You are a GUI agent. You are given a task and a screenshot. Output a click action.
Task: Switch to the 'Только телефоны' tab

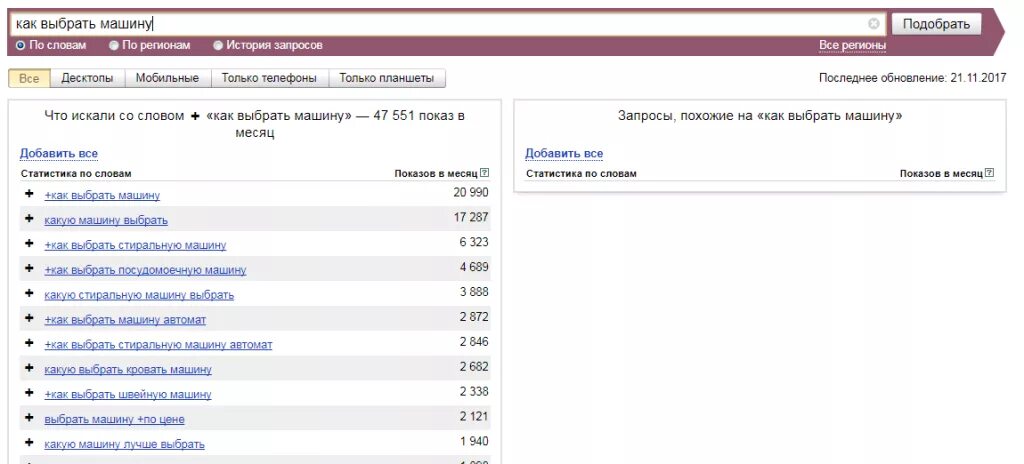[269, 78]
